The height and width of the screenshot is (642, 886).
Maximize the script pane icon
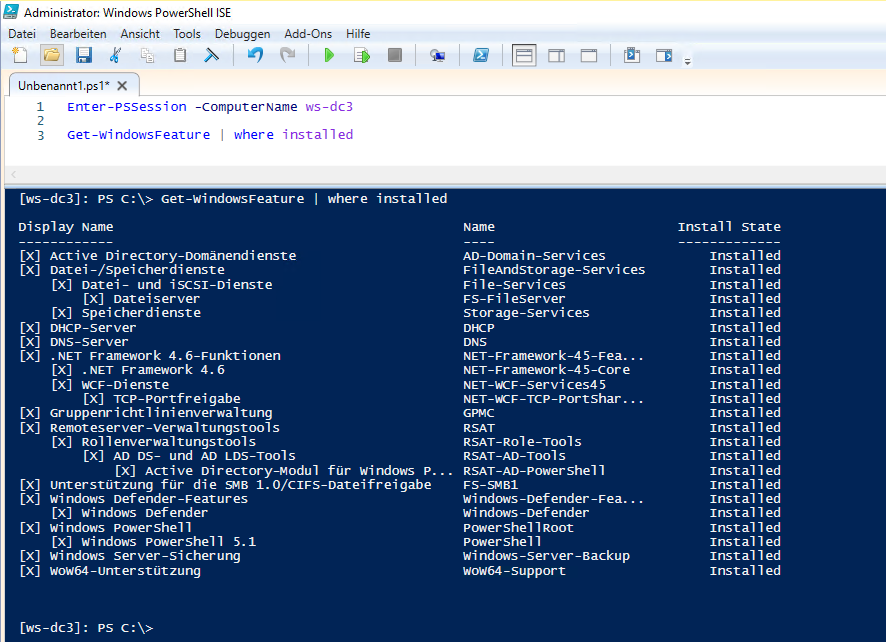[589, 55]
